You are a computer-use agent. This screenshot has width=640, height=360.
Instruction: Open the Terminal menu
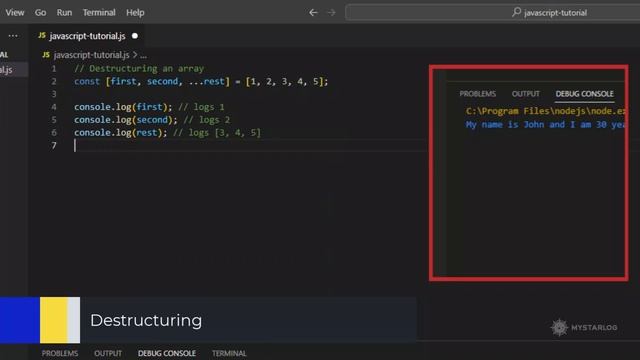99,13
